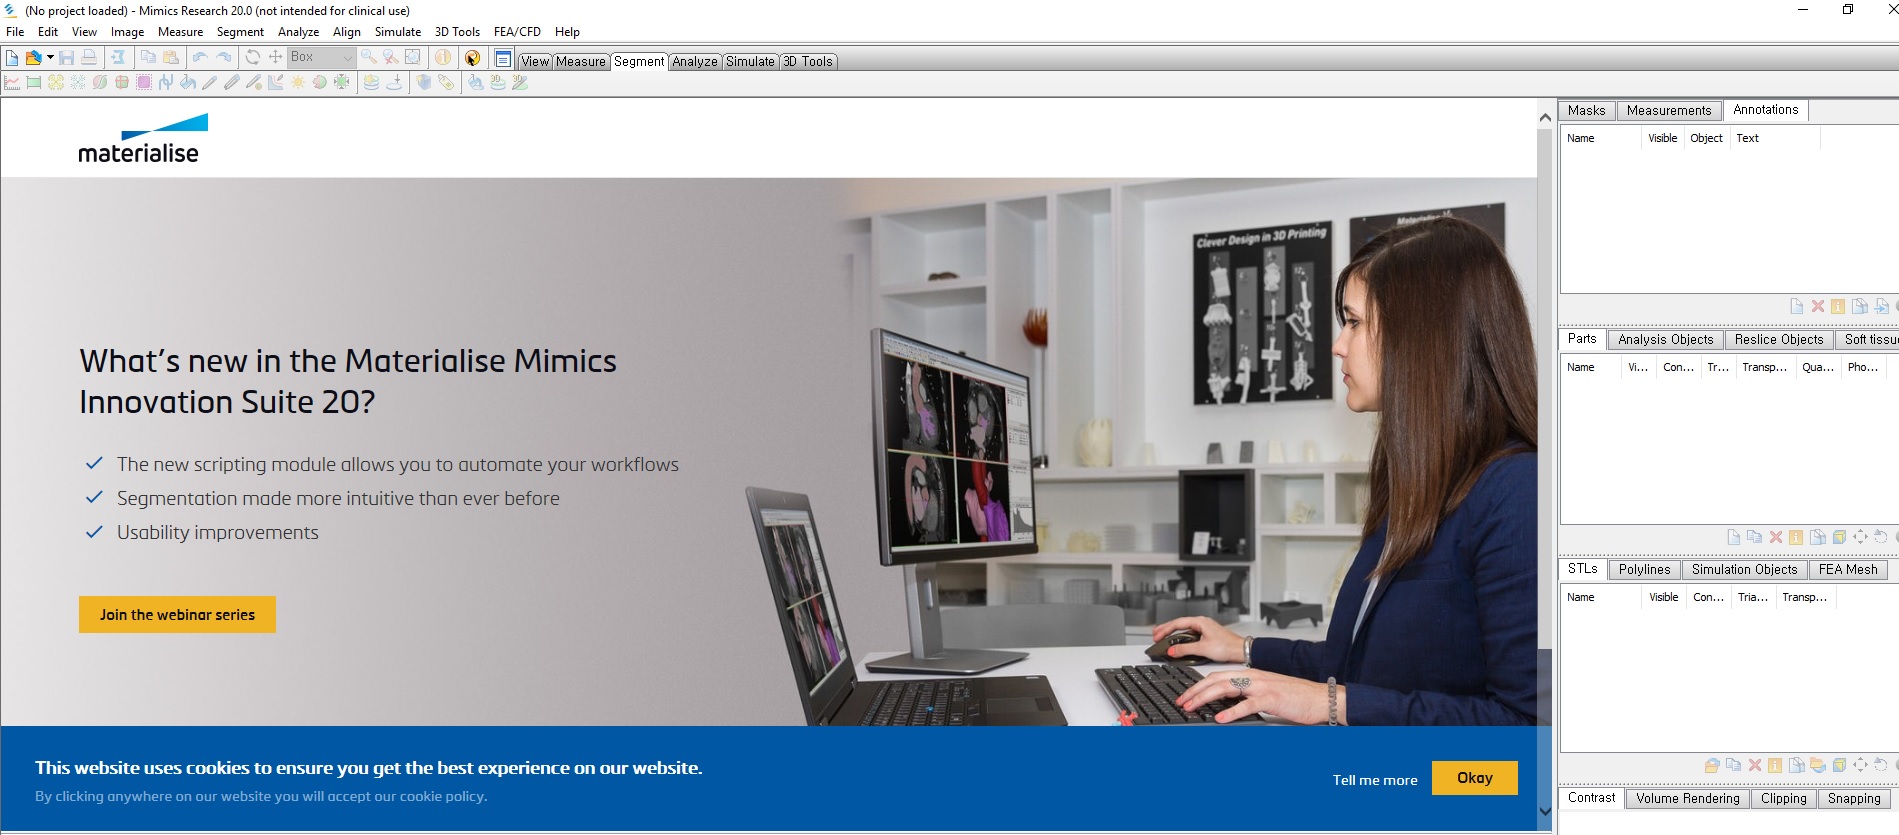Click the Undo arrow icon

click(200, 58)
